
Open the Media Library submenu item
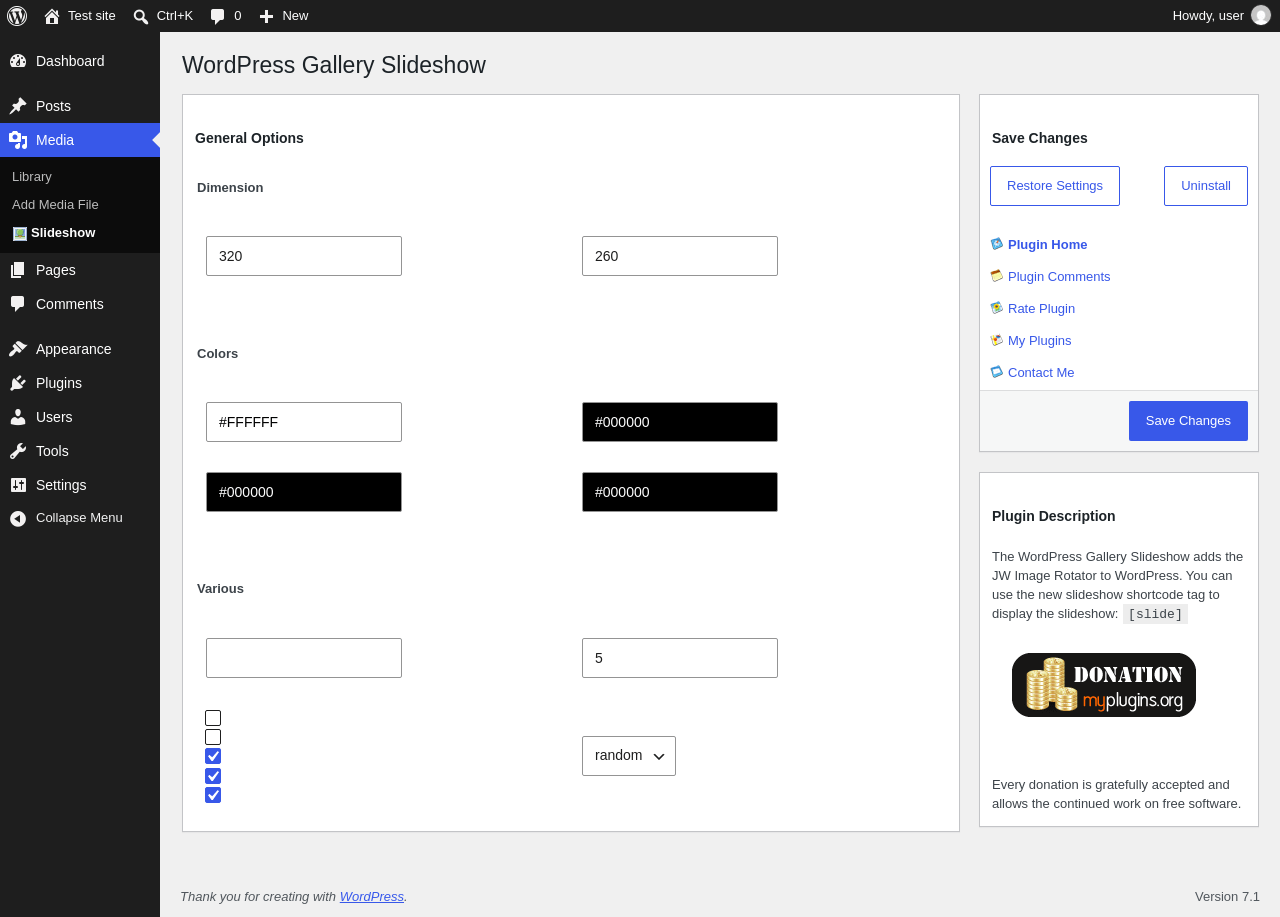tap(32, 176)
